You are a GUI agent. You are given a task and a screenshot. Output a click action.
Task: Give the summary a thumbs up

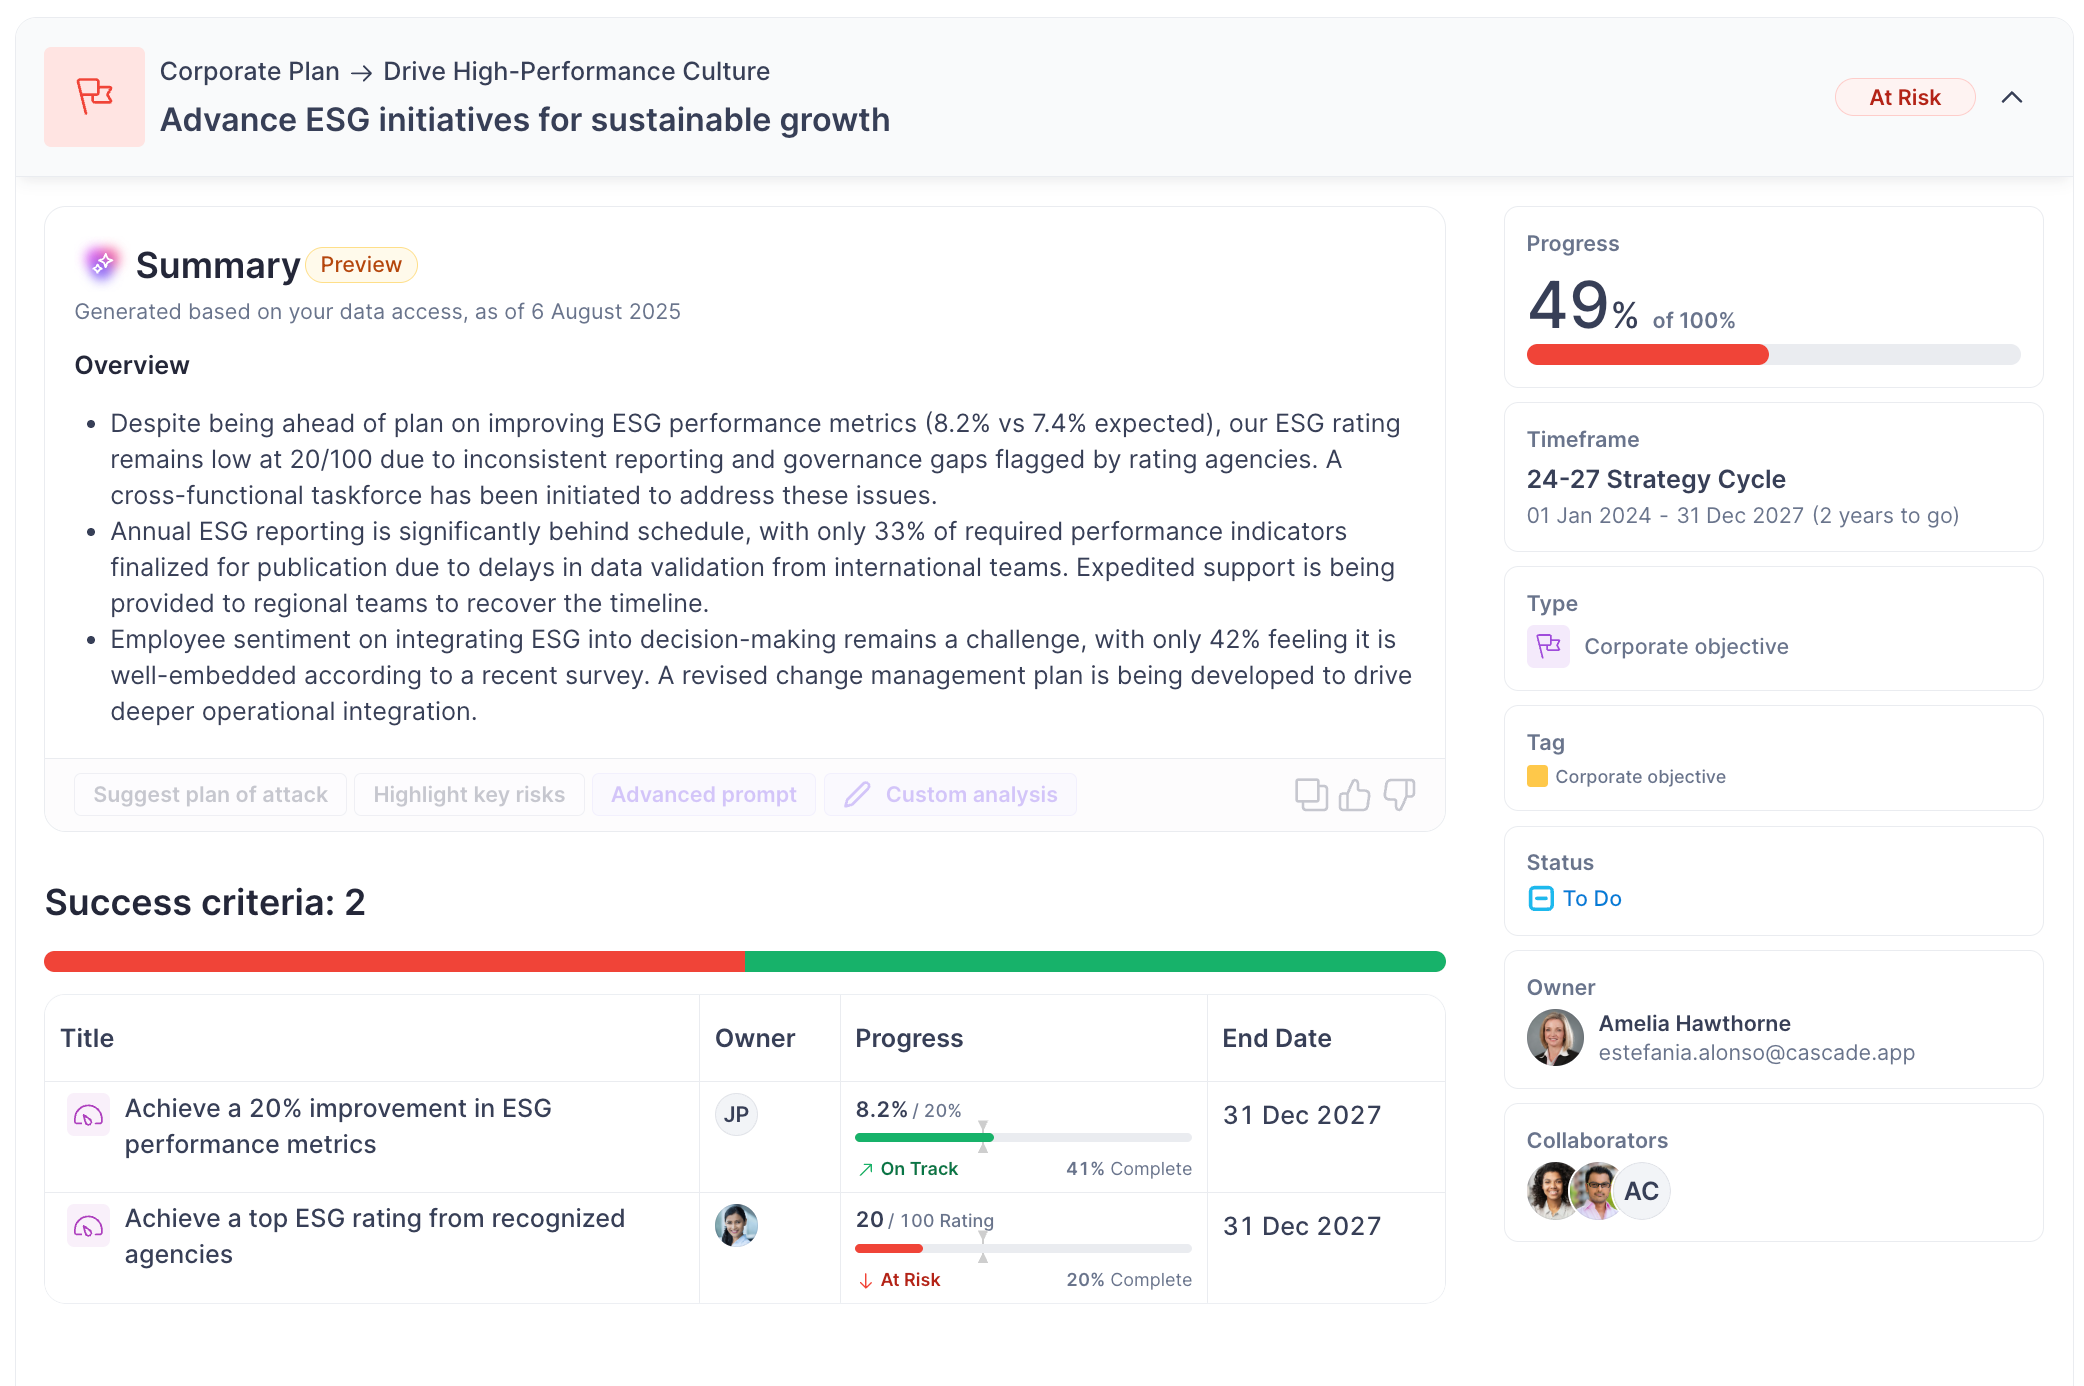1355,795
